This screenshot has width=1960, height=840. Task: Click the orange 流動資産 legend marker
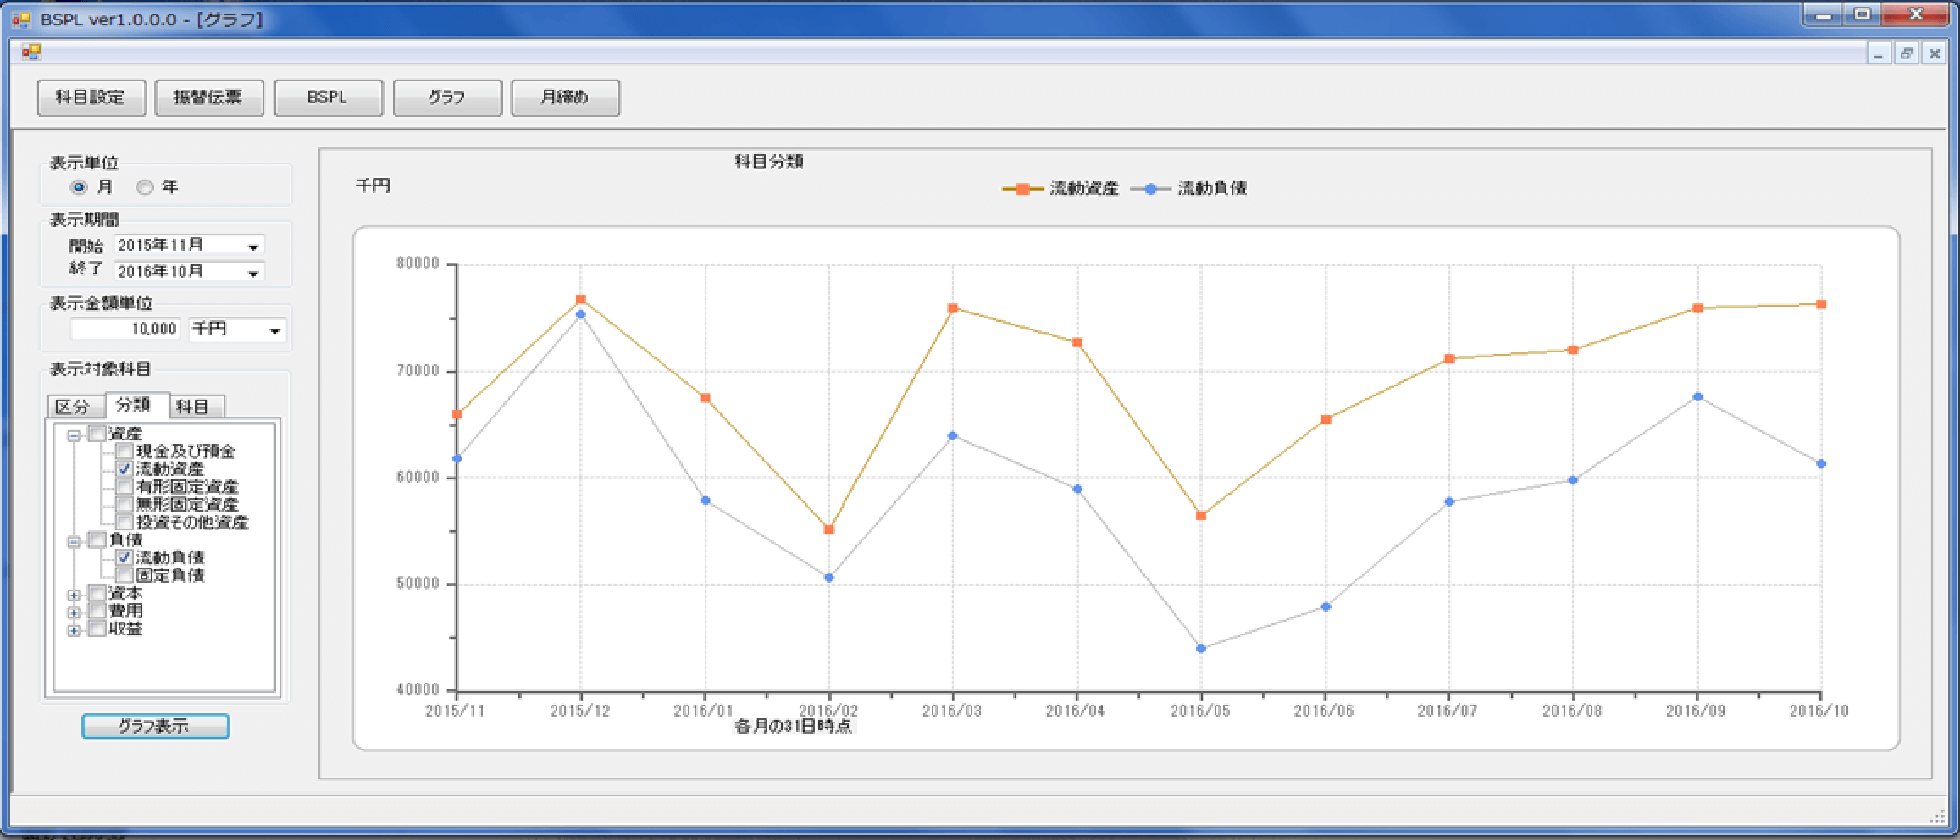pyautogui.click(x=1022, y=189)
